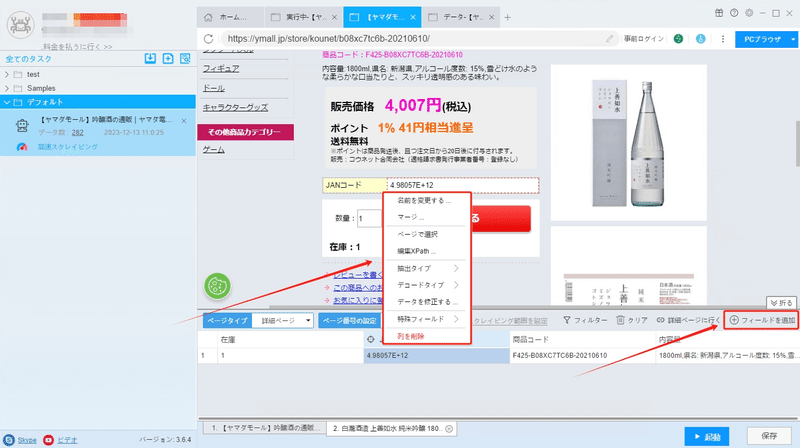The image size is (800, 448).
Task: Select bottom tab 1. ヤマダモール 吟醸酒の通販
Action: (x=264, y=428)
